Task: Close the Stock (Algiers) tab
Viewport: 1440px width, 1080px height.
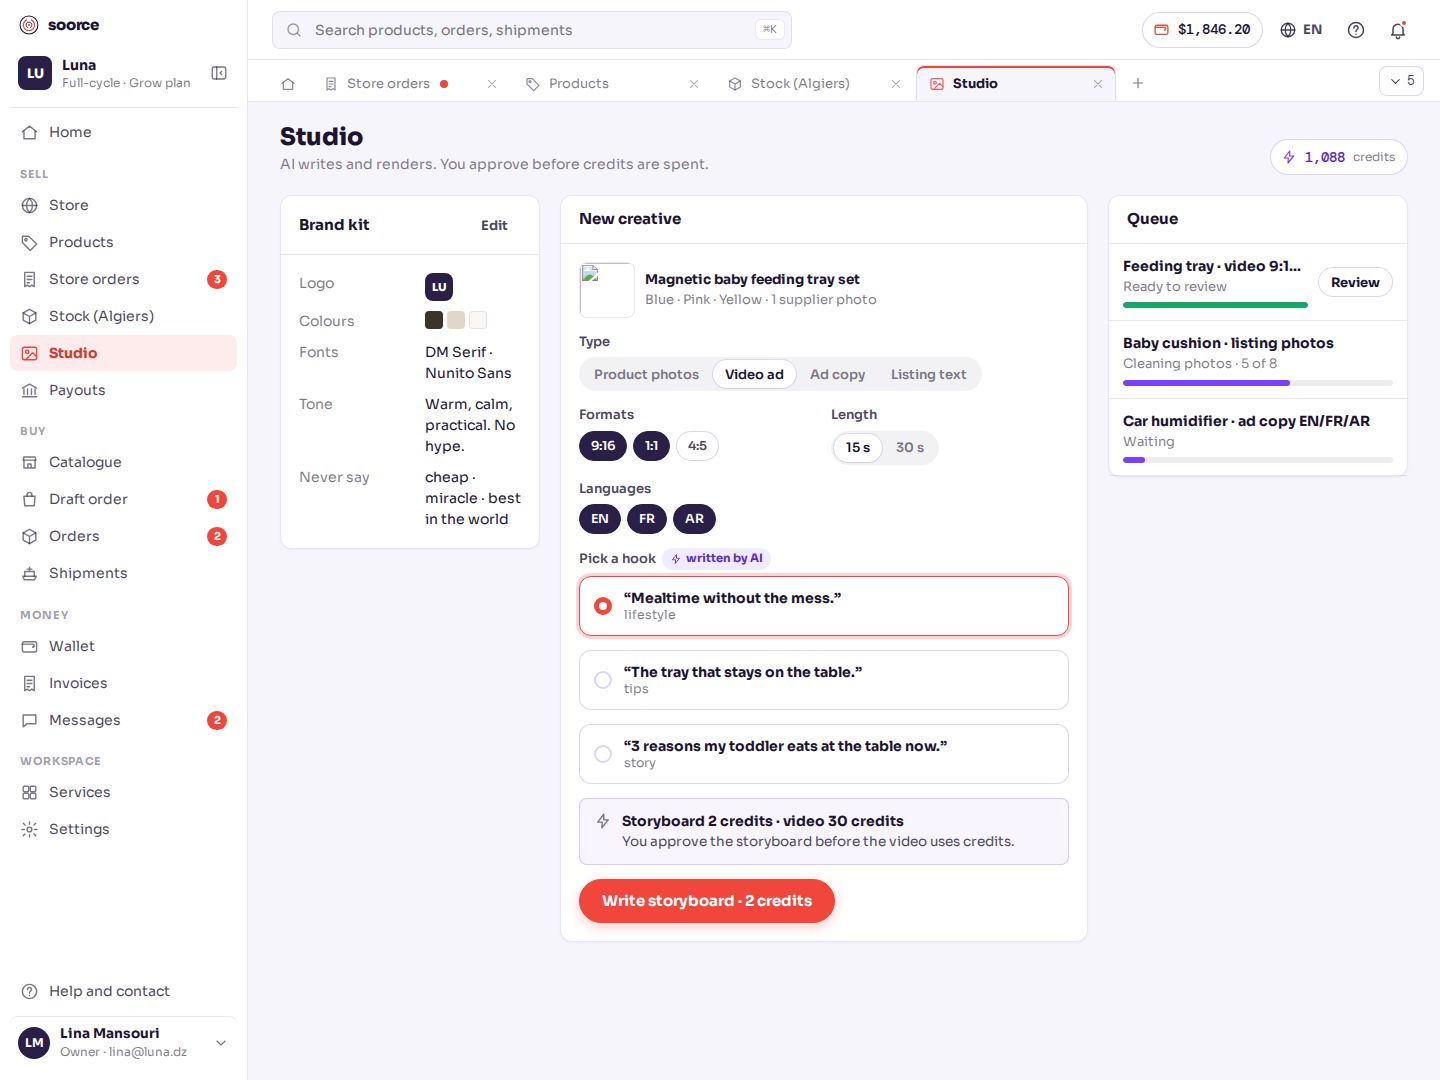Action: coord(896,84)
